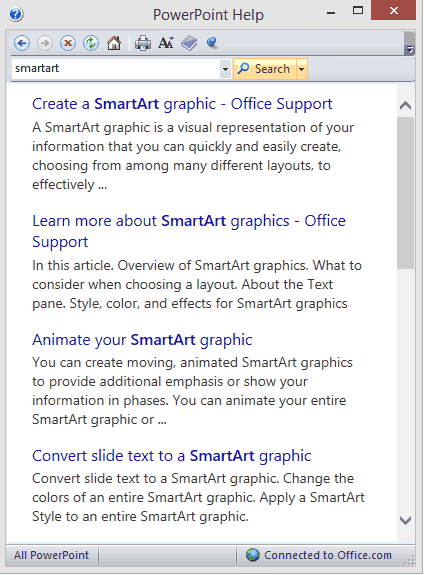Go to the Help home page
This screenshot has width=425, height=575.
point(114,43)
